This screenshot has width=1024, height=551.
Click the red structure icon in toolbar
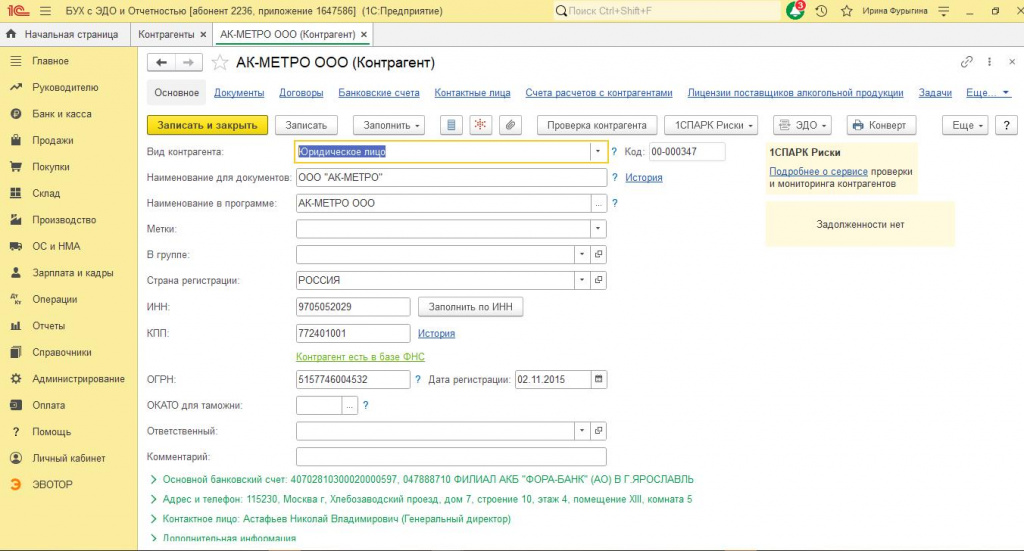481,125
